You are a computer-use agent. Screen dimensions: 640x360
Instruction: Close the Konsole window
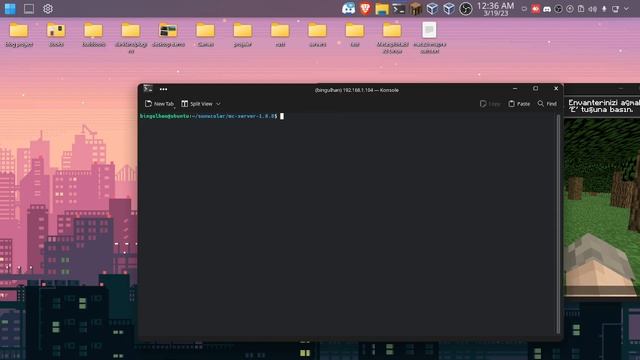pos(556,89)
